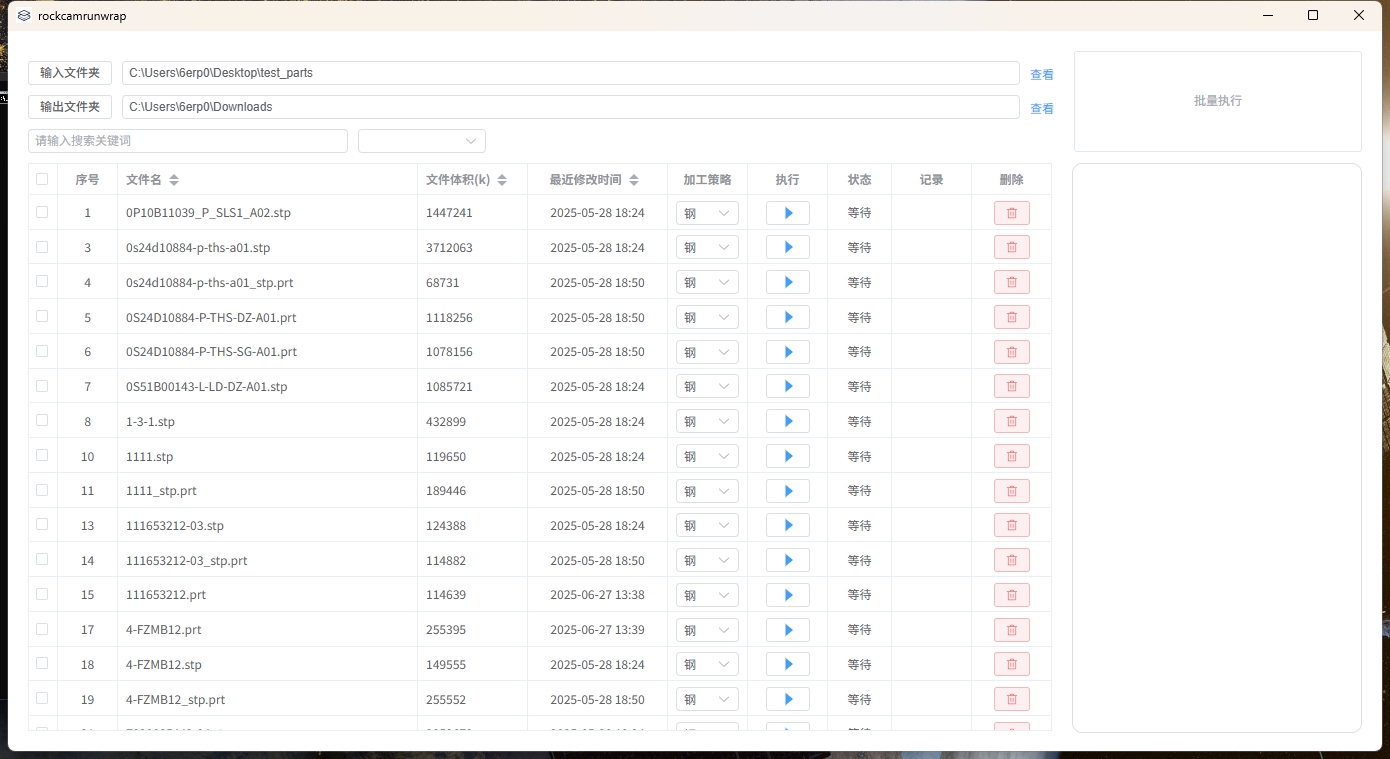Image resolution: width=1390 pixels, height=759 pixels.
Task: Sort table by file name column
Action: click(x=174, y=180)
